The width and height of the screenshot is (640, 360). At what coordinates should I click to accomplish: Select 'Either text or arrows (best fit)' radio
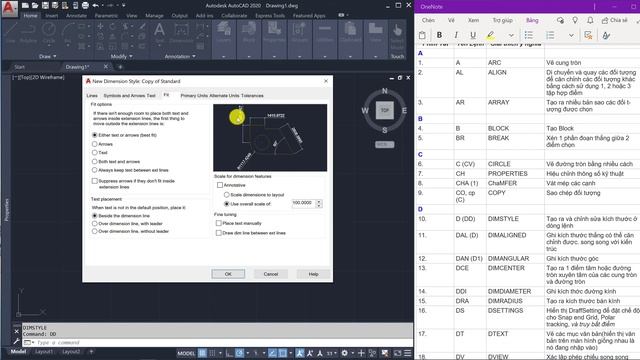coord(95,135)
